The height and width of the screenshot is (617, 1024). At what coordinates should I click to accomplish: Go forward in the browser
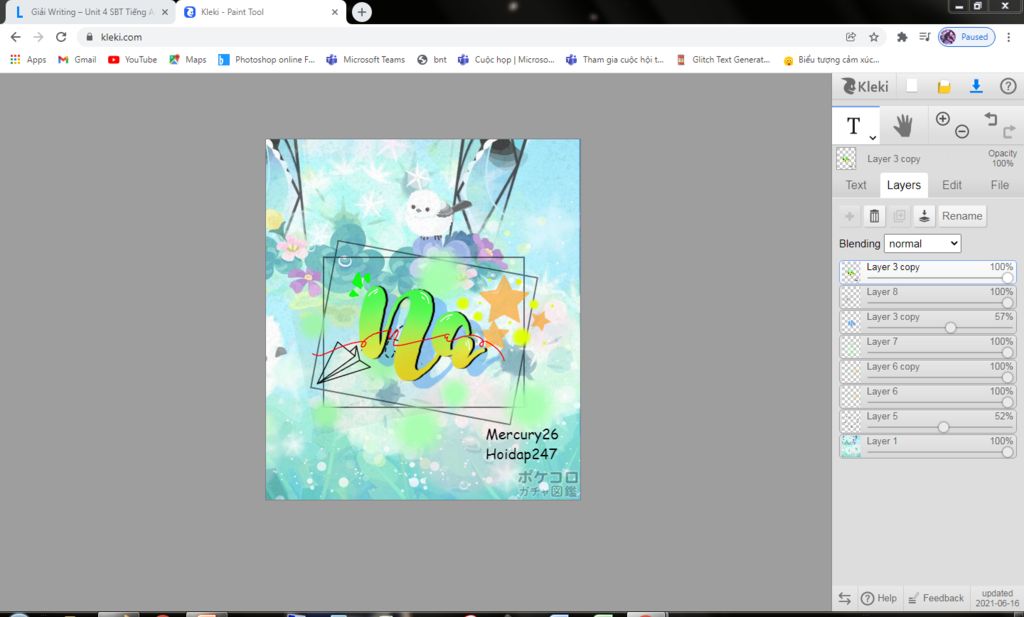[38, 37]
